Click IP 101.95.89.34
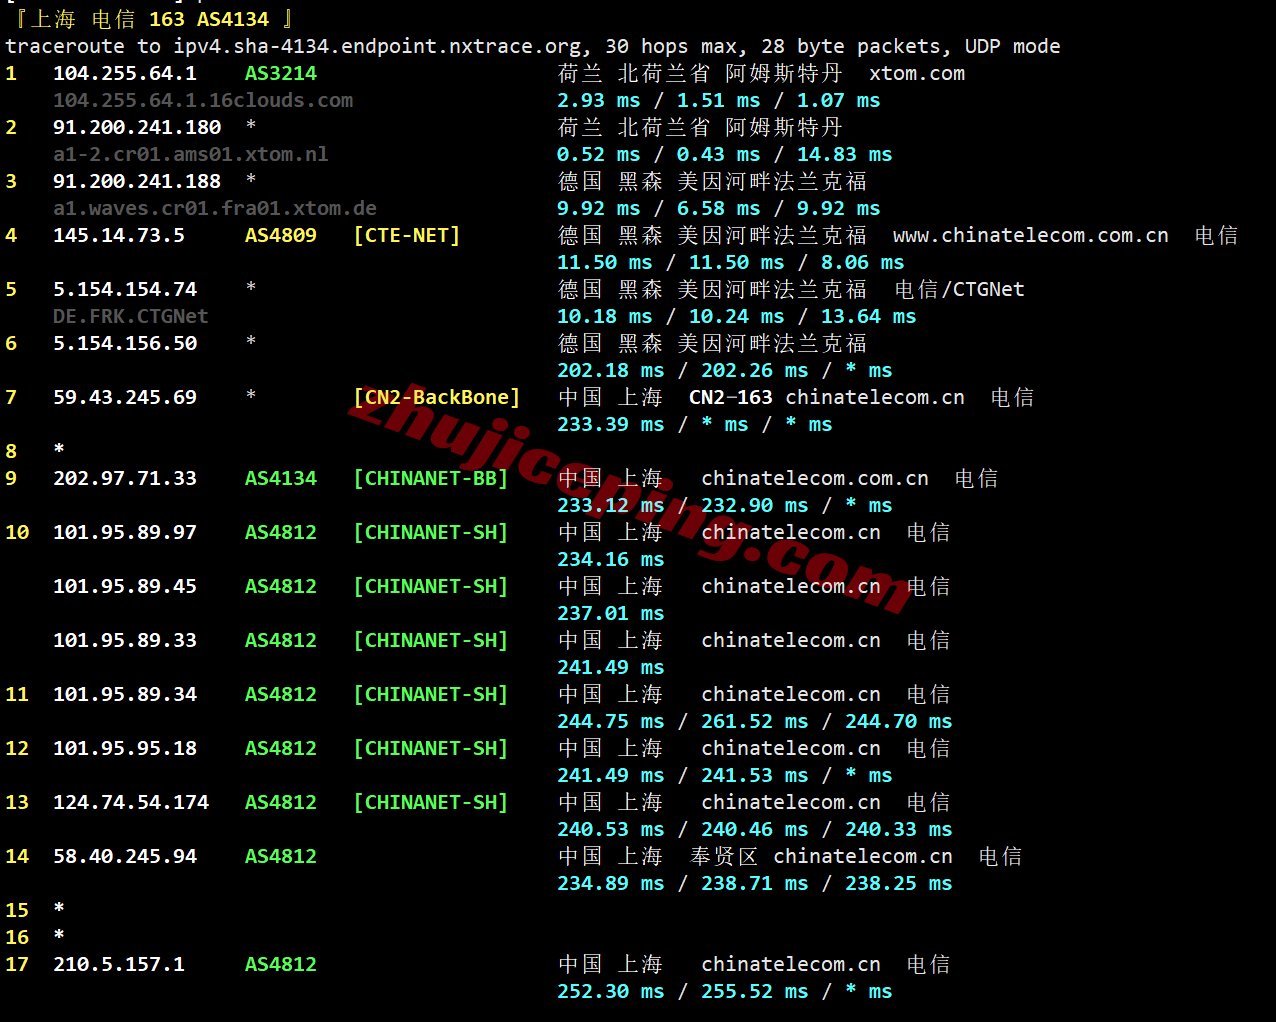 (x=125, y=695)
